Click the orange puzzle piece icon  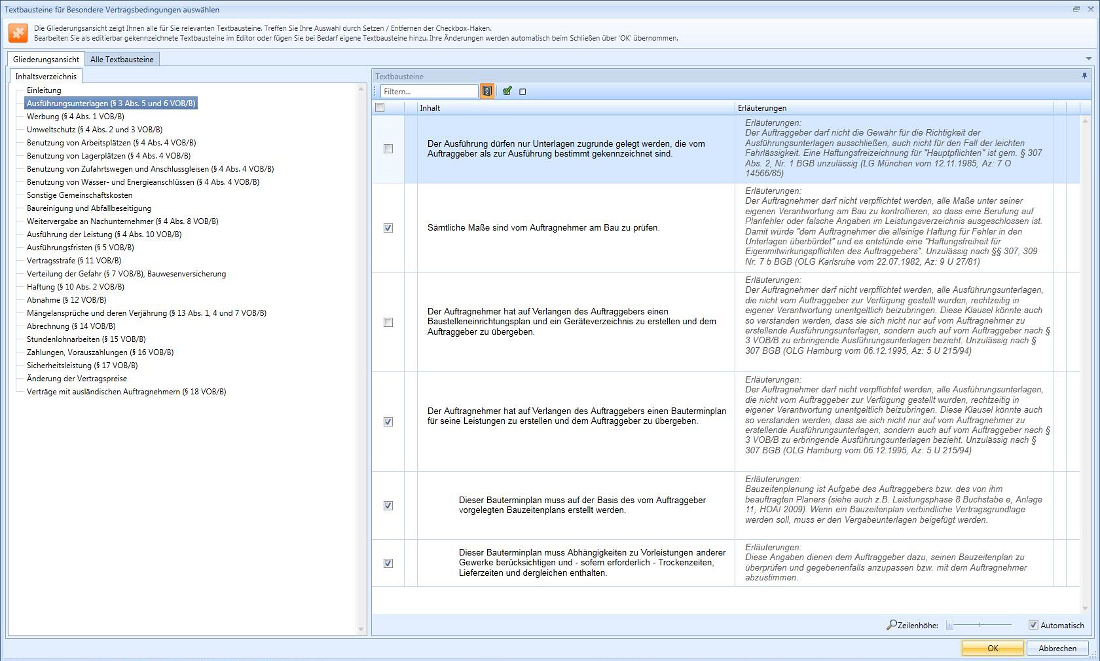[x=17, y=32]
